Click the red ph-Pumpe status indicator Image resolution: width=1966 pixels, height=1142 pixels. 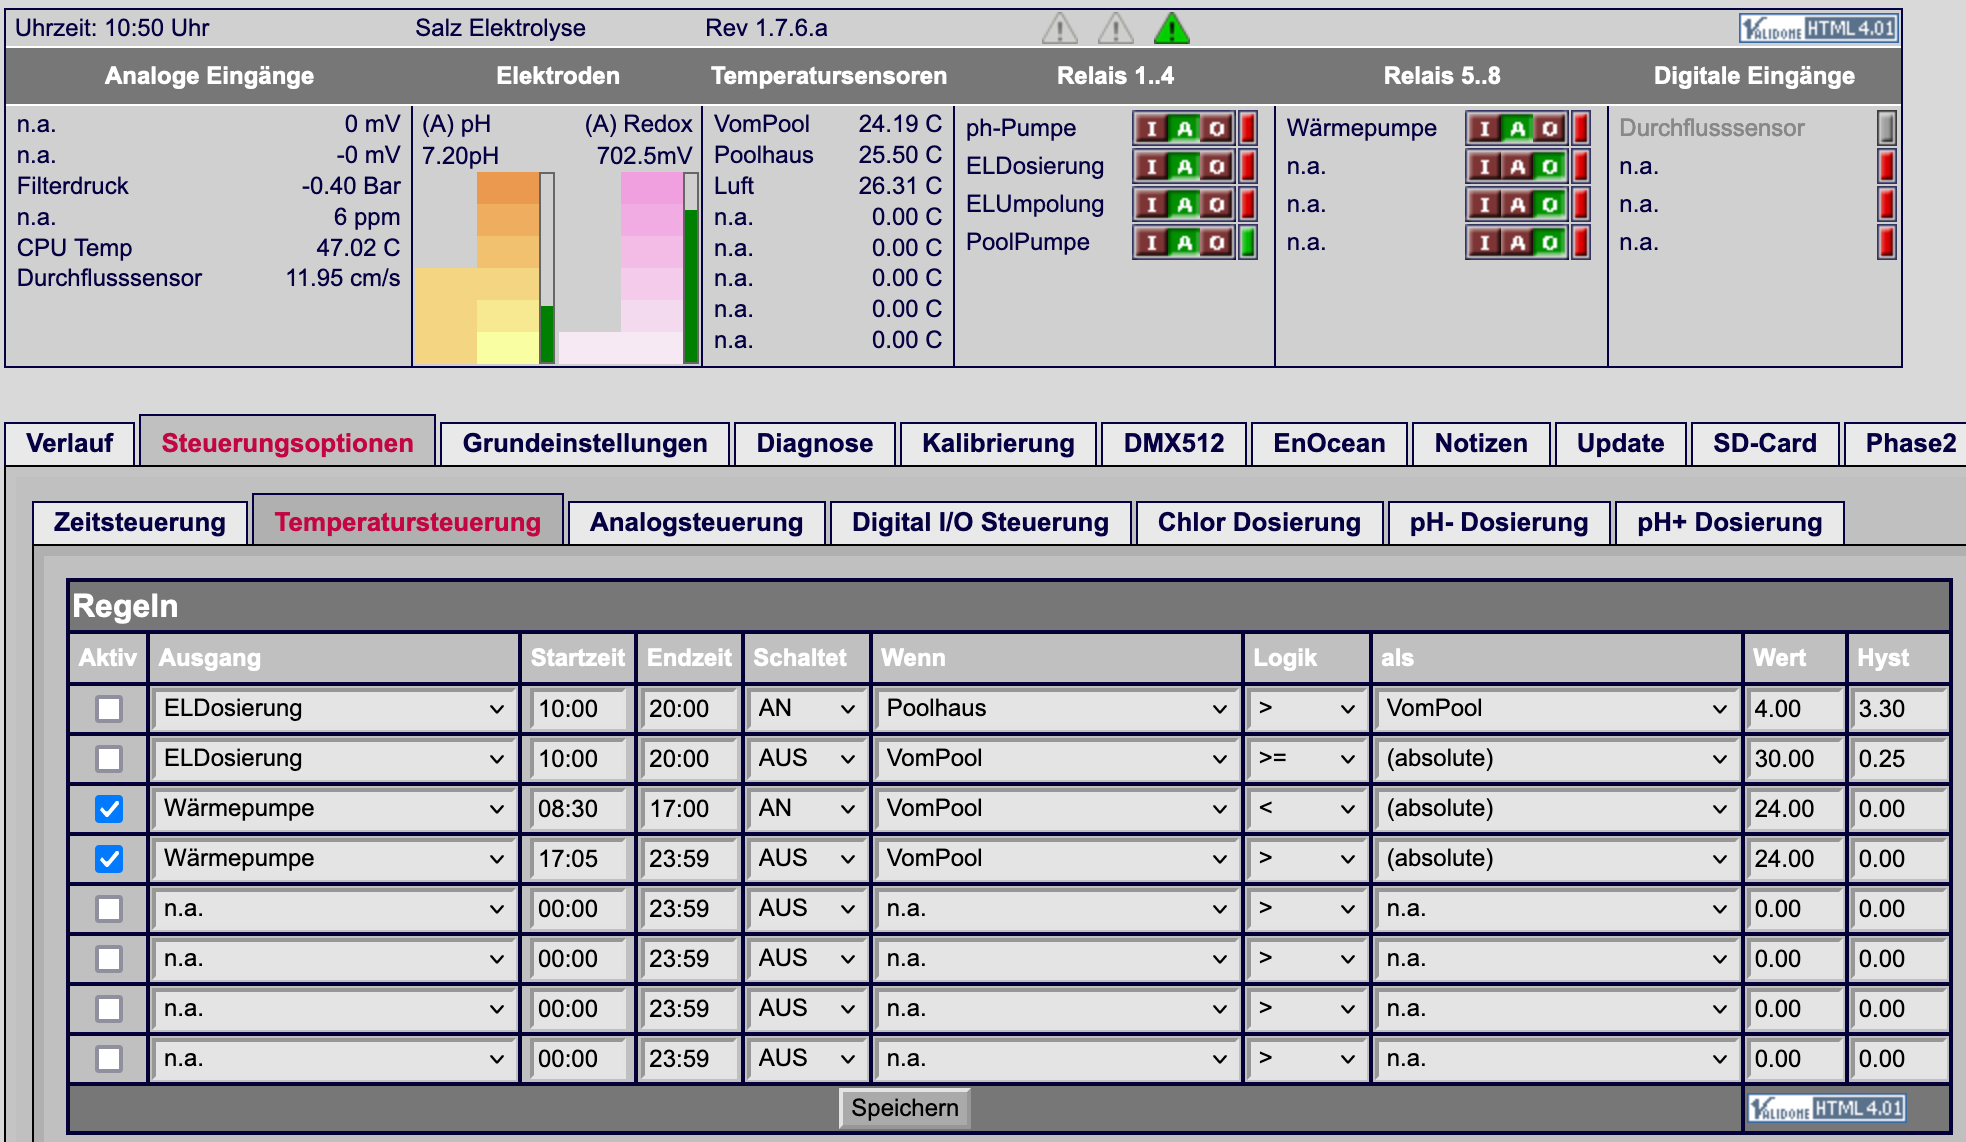pyautogui.click(x=1247, y=128)
